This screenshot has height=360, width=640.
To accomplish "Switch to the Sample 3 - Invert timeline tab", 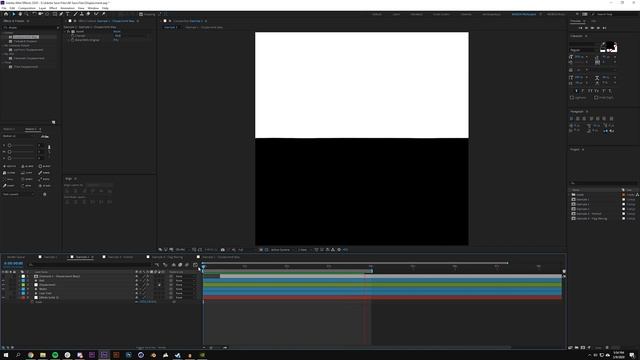I will point(120,257).
